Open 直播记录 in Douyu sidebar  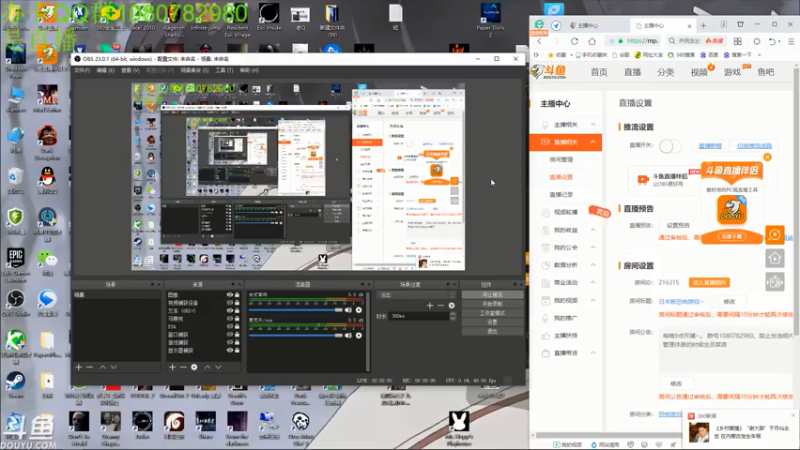point(561,194)
